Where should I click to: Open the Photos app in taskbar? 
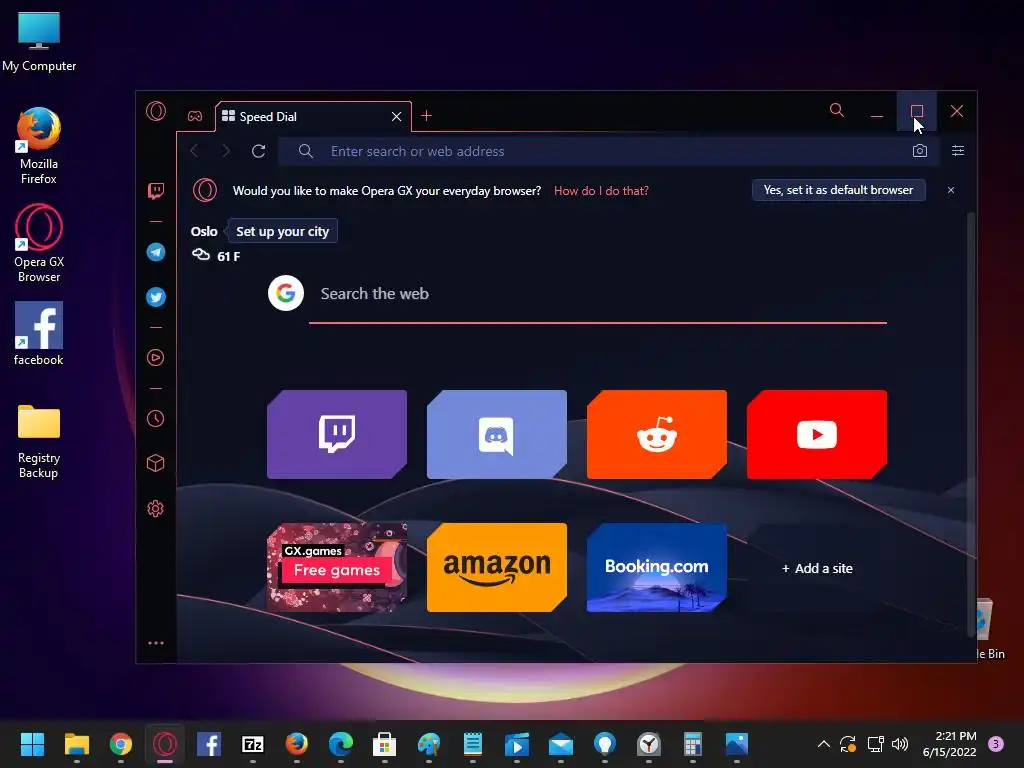[737, 744]
